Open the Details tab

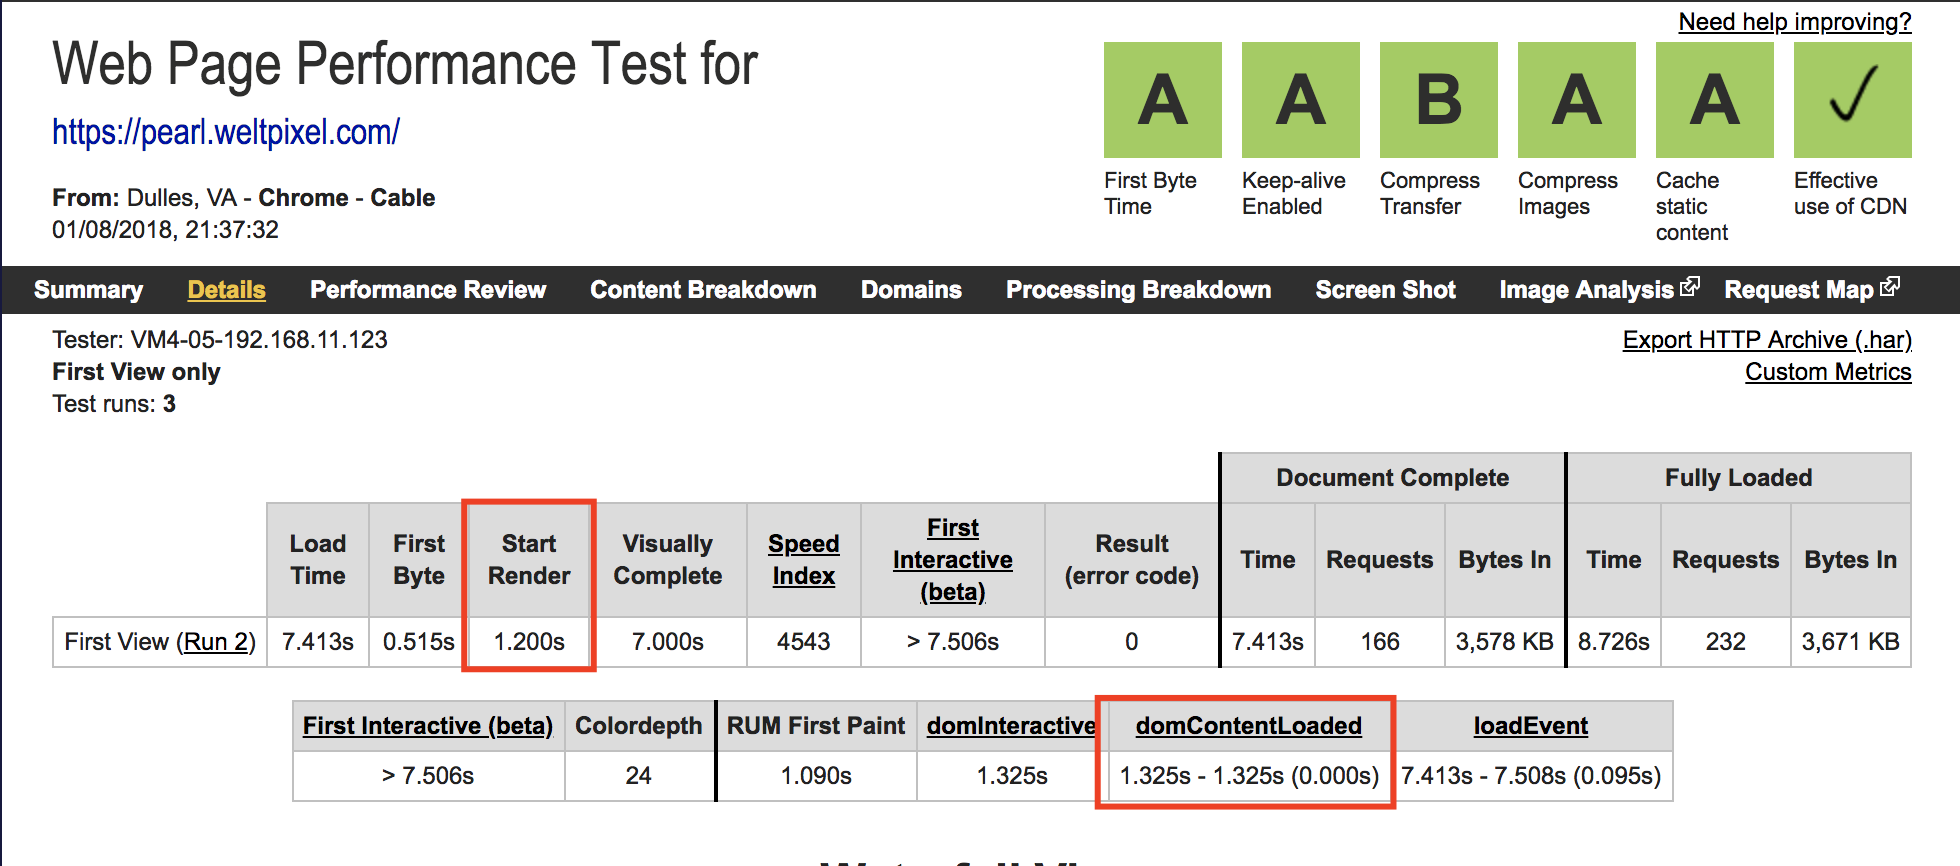click(x=226, y=290)
